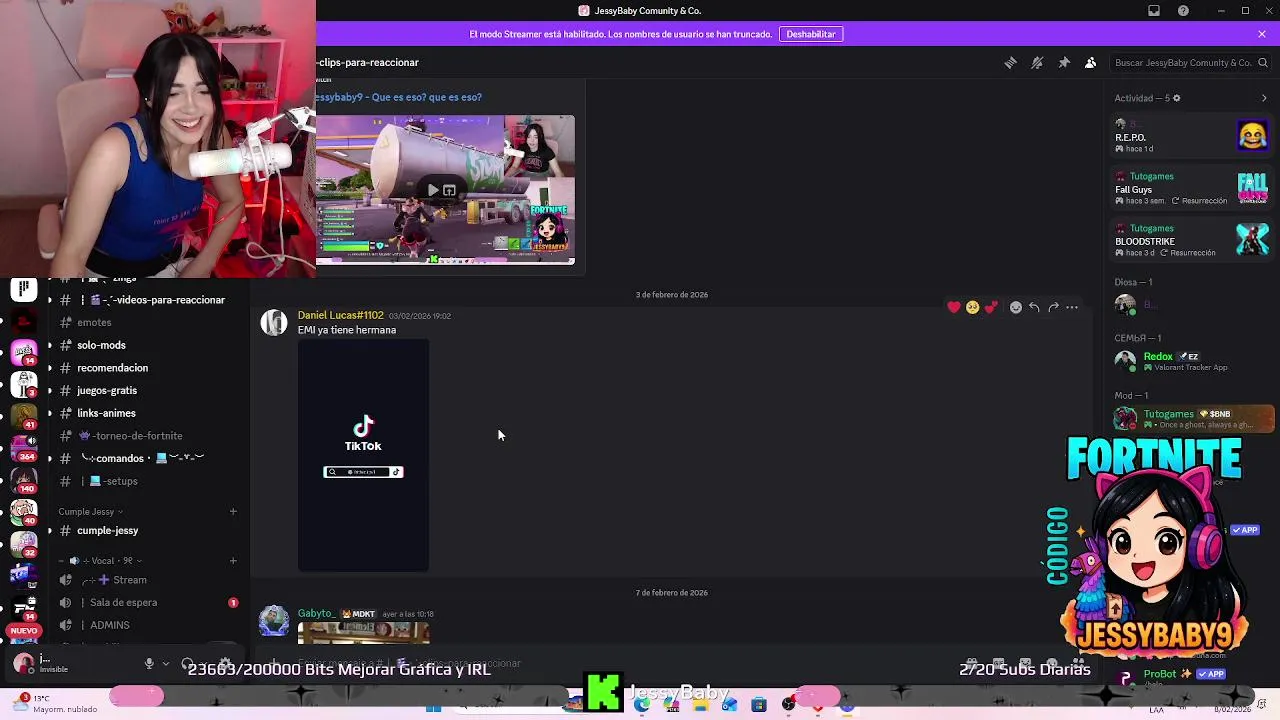The image size is (1280, 720).
Task: Open Gabyto_ avatar
Action: [274, 621]
